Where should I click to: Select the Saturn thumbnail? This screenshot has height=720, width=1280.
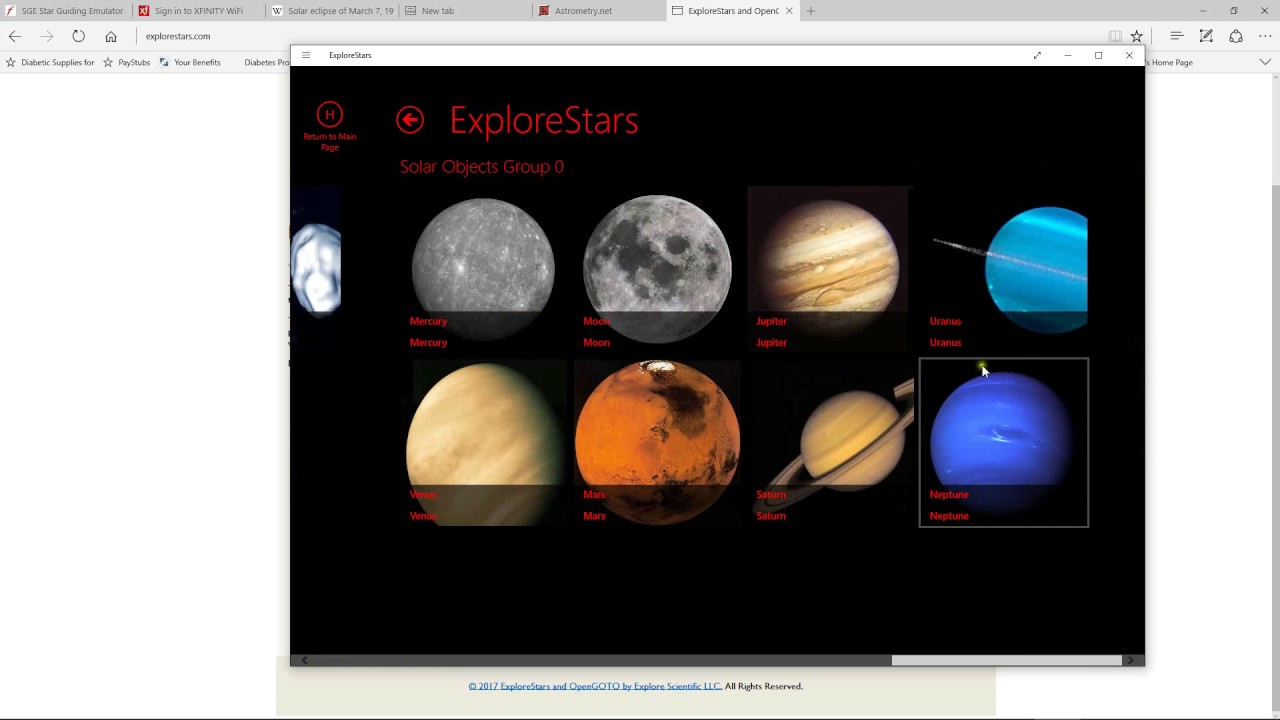[829, 443]
